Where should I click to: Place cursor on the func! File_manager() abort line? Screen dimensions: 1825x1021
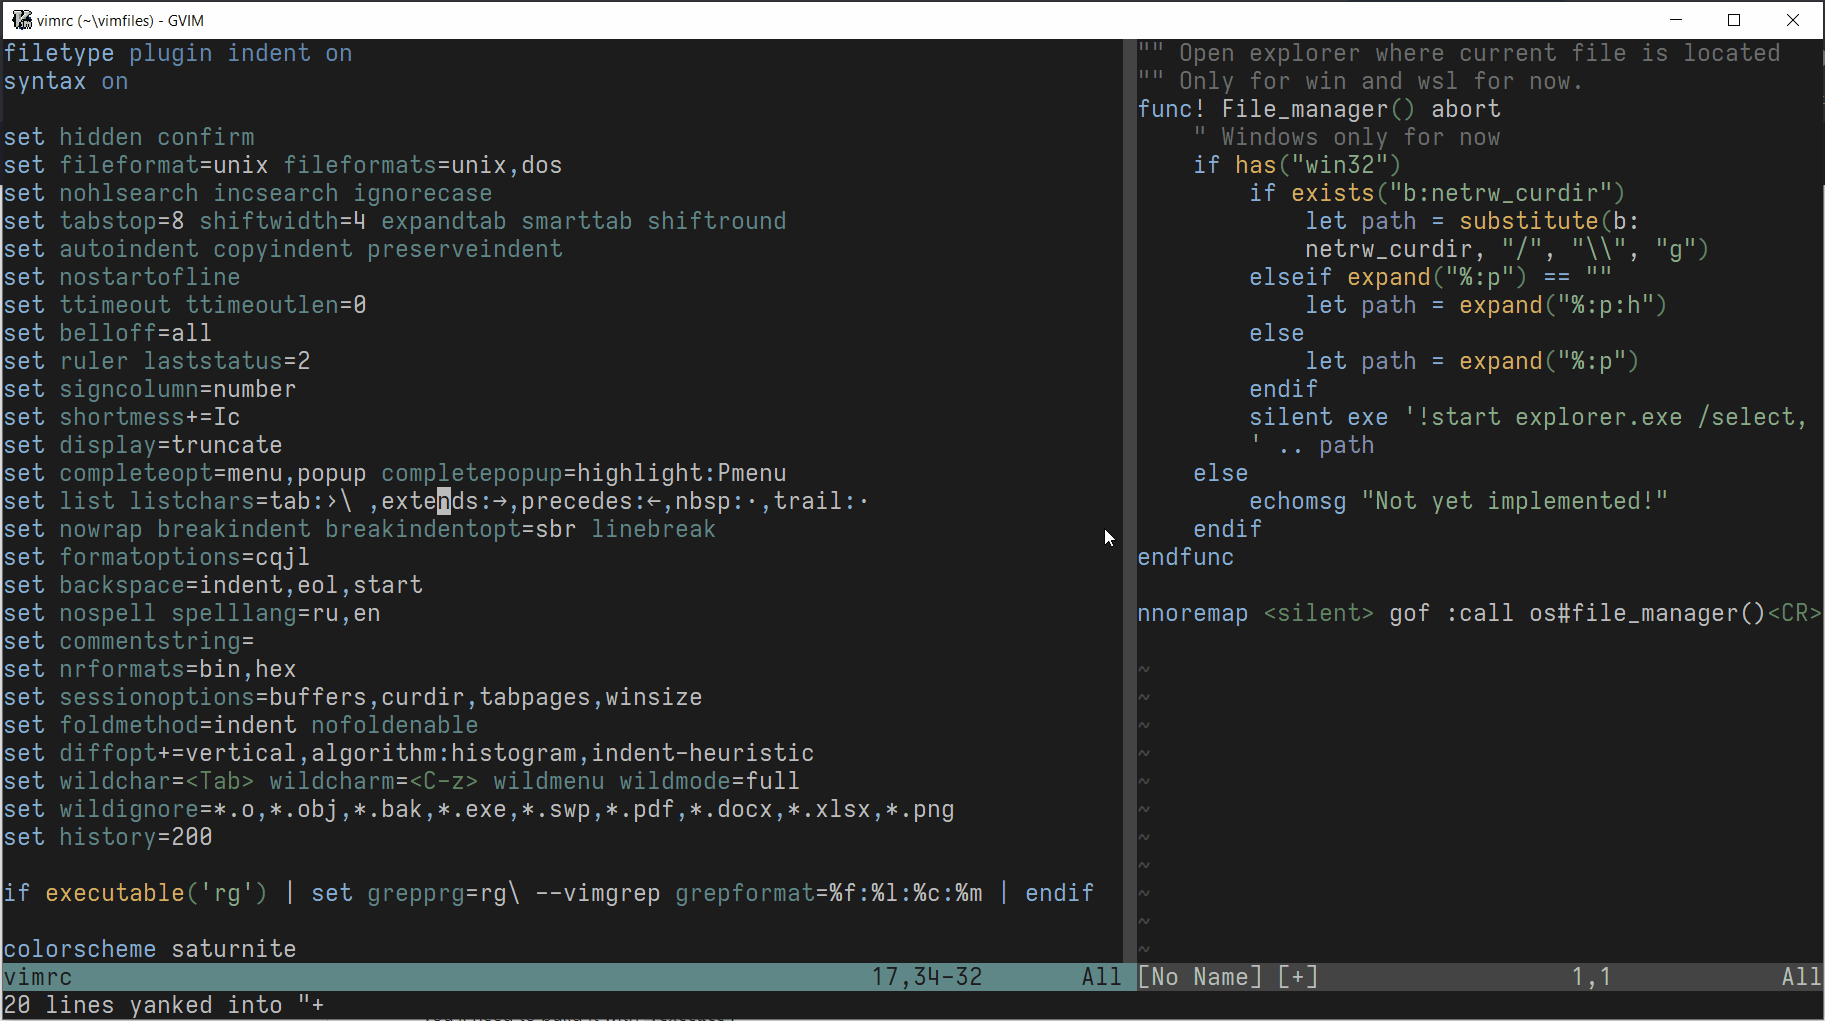point(1320,109)
